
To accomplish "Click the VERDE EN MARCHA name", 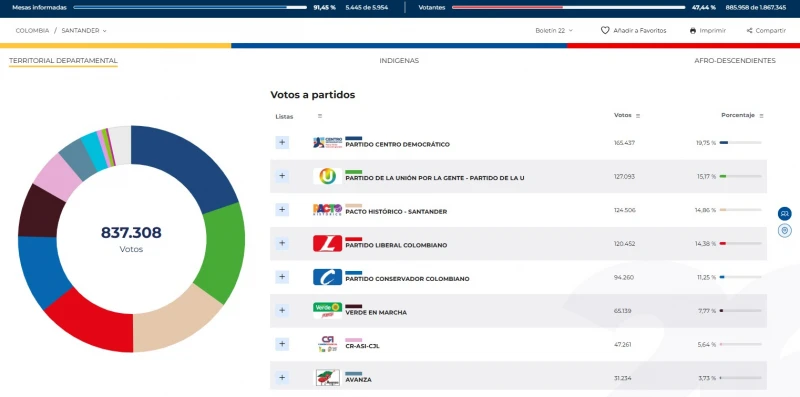I will click(376, 313).
